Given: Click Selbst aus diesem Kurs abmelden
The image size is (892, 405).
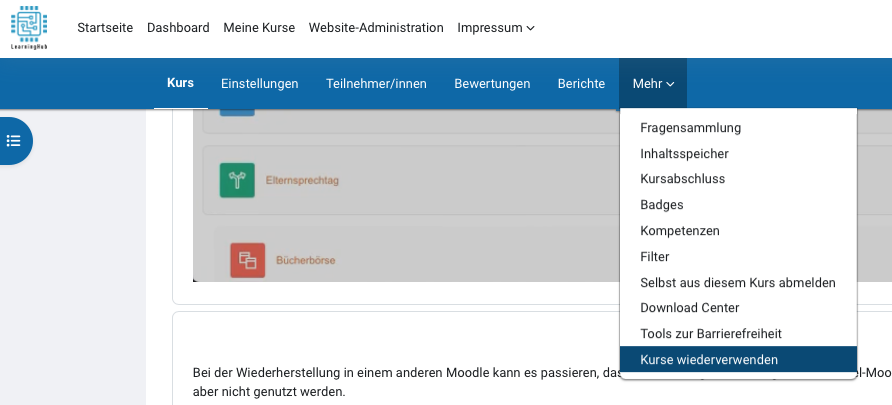Looking at the screenshot, I should (x=737, y=283).
